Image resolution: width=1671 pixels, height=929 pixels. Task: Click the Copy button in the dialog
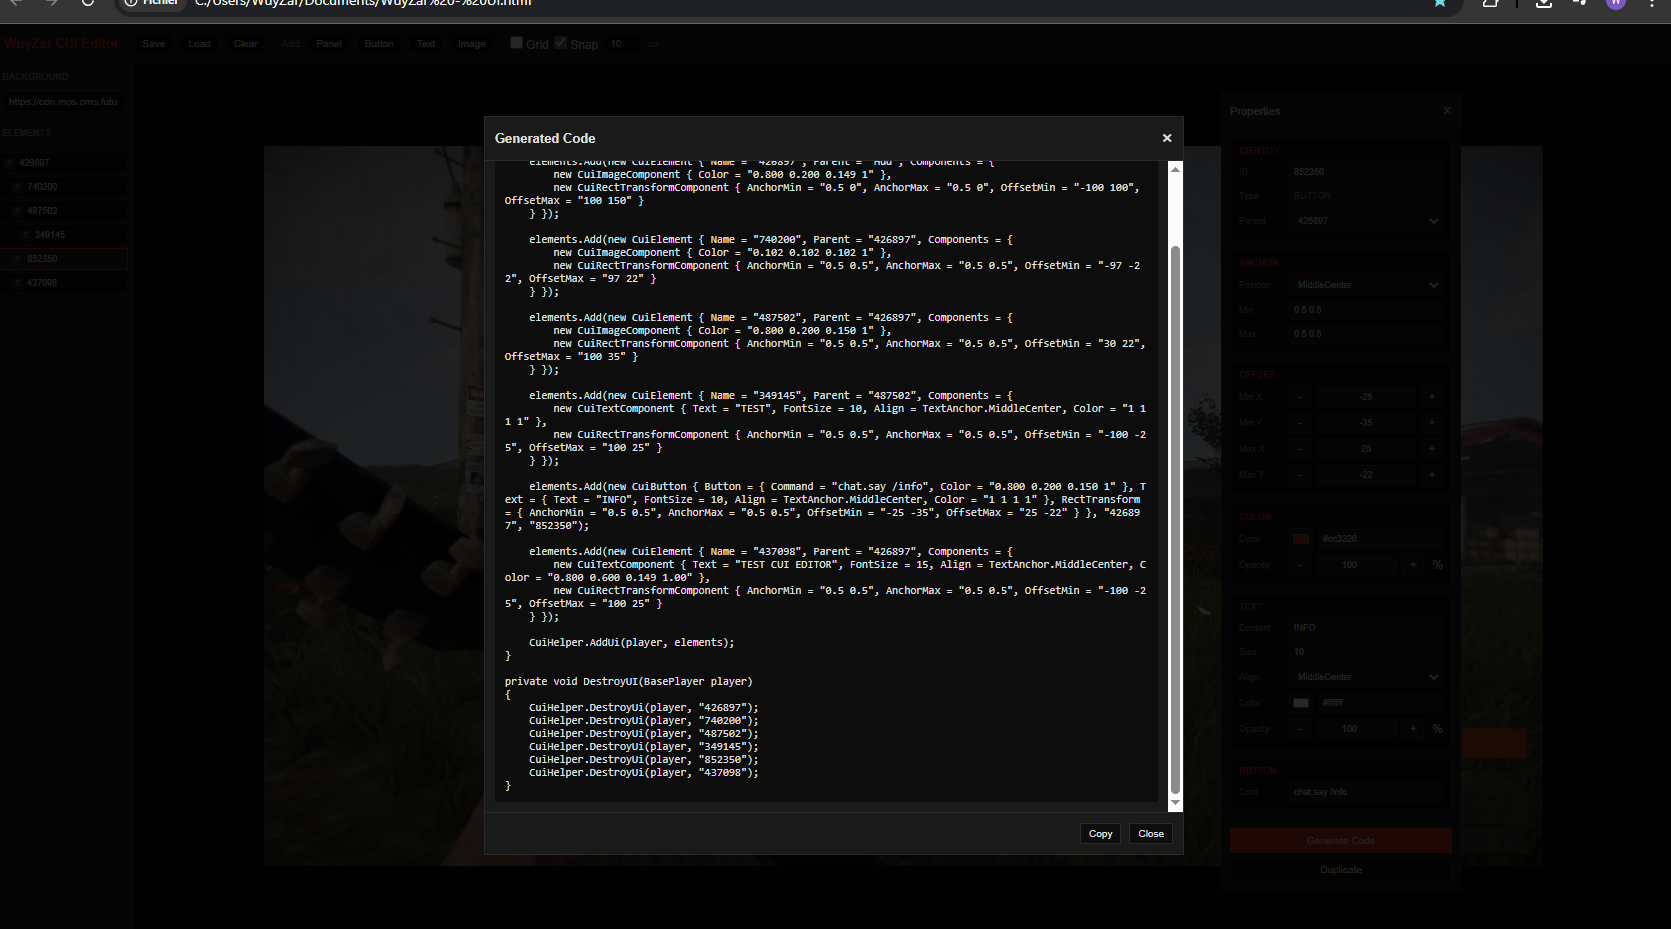pyautogui.click(x=1100, y=834)
